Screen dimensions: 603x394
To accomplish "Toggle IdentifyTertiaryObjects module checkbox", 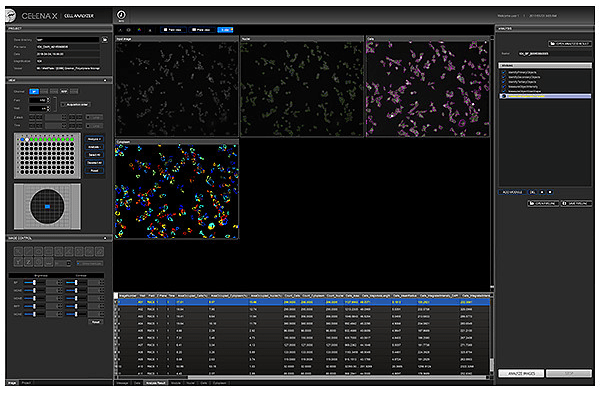I will (x=503, y=82).
